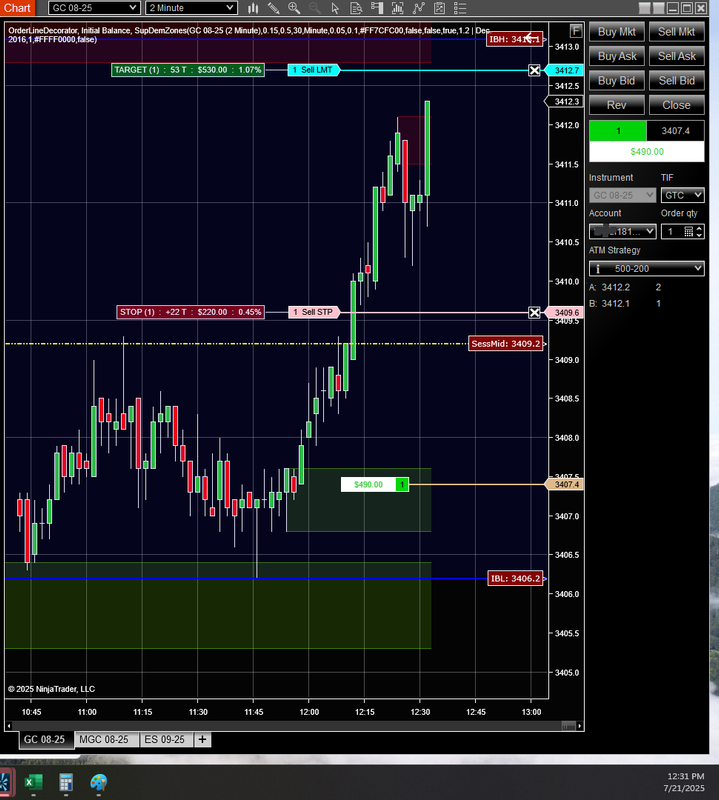
Task: Click the A: 3412.2 ask price text
Action: click(x=609, y=287)
